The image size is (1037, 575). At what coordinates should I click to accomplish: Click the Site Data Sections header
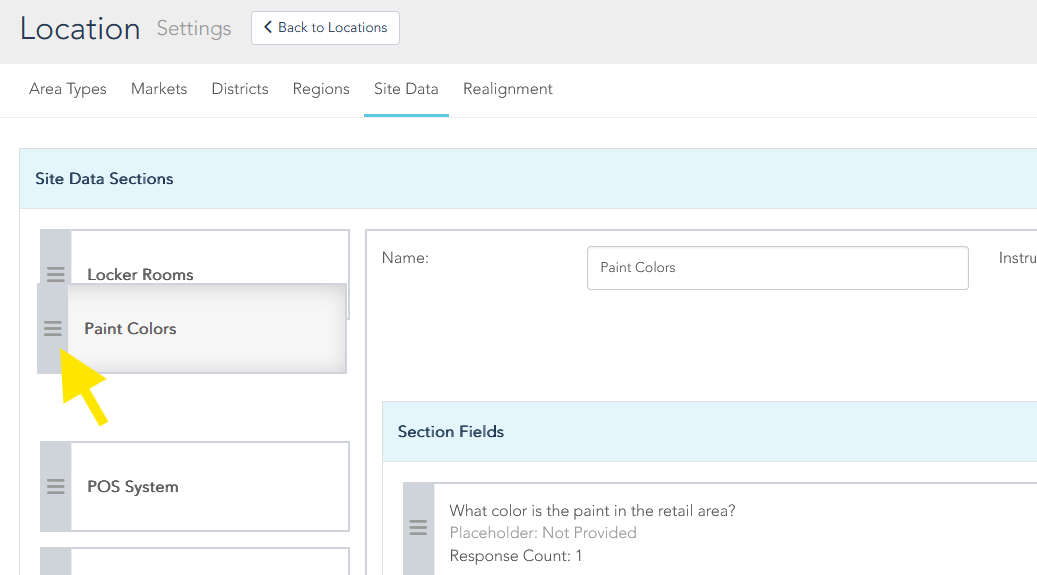coord(104,179)
